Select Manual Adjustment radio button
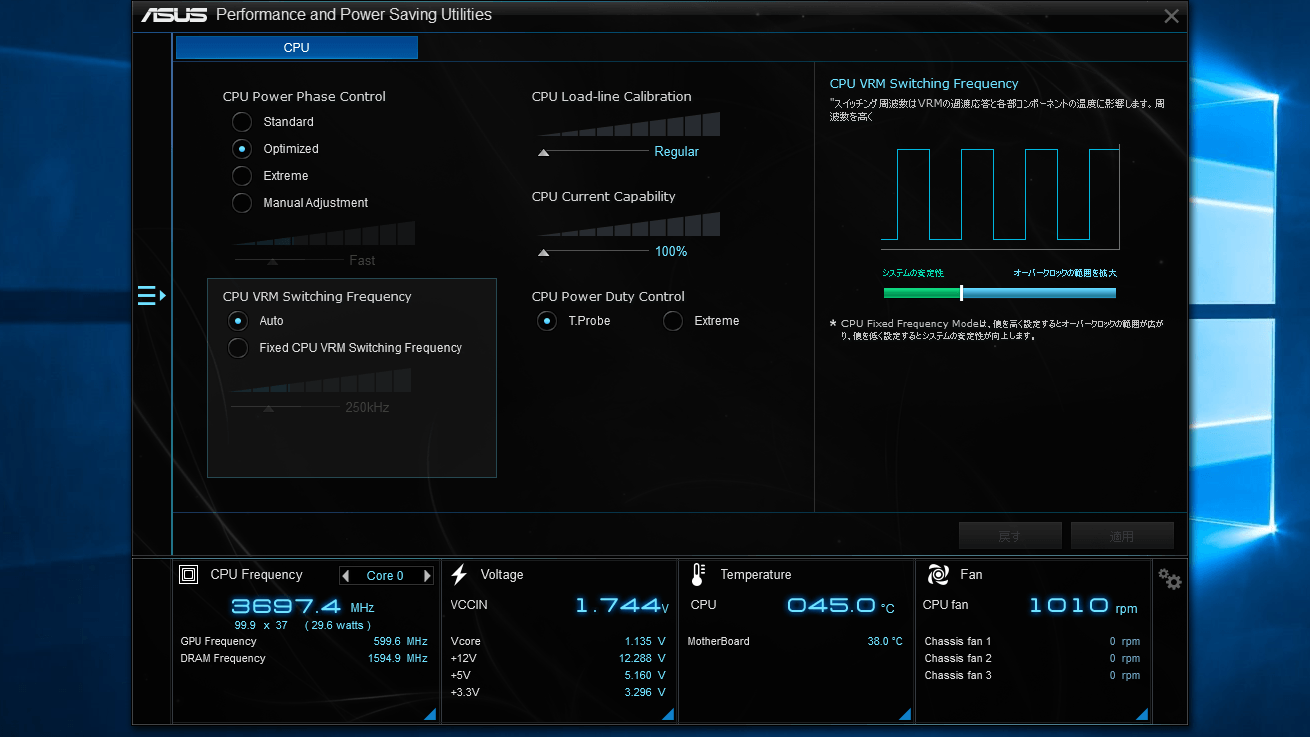The width and height of the screenshot is (1310, 737). 242,203
